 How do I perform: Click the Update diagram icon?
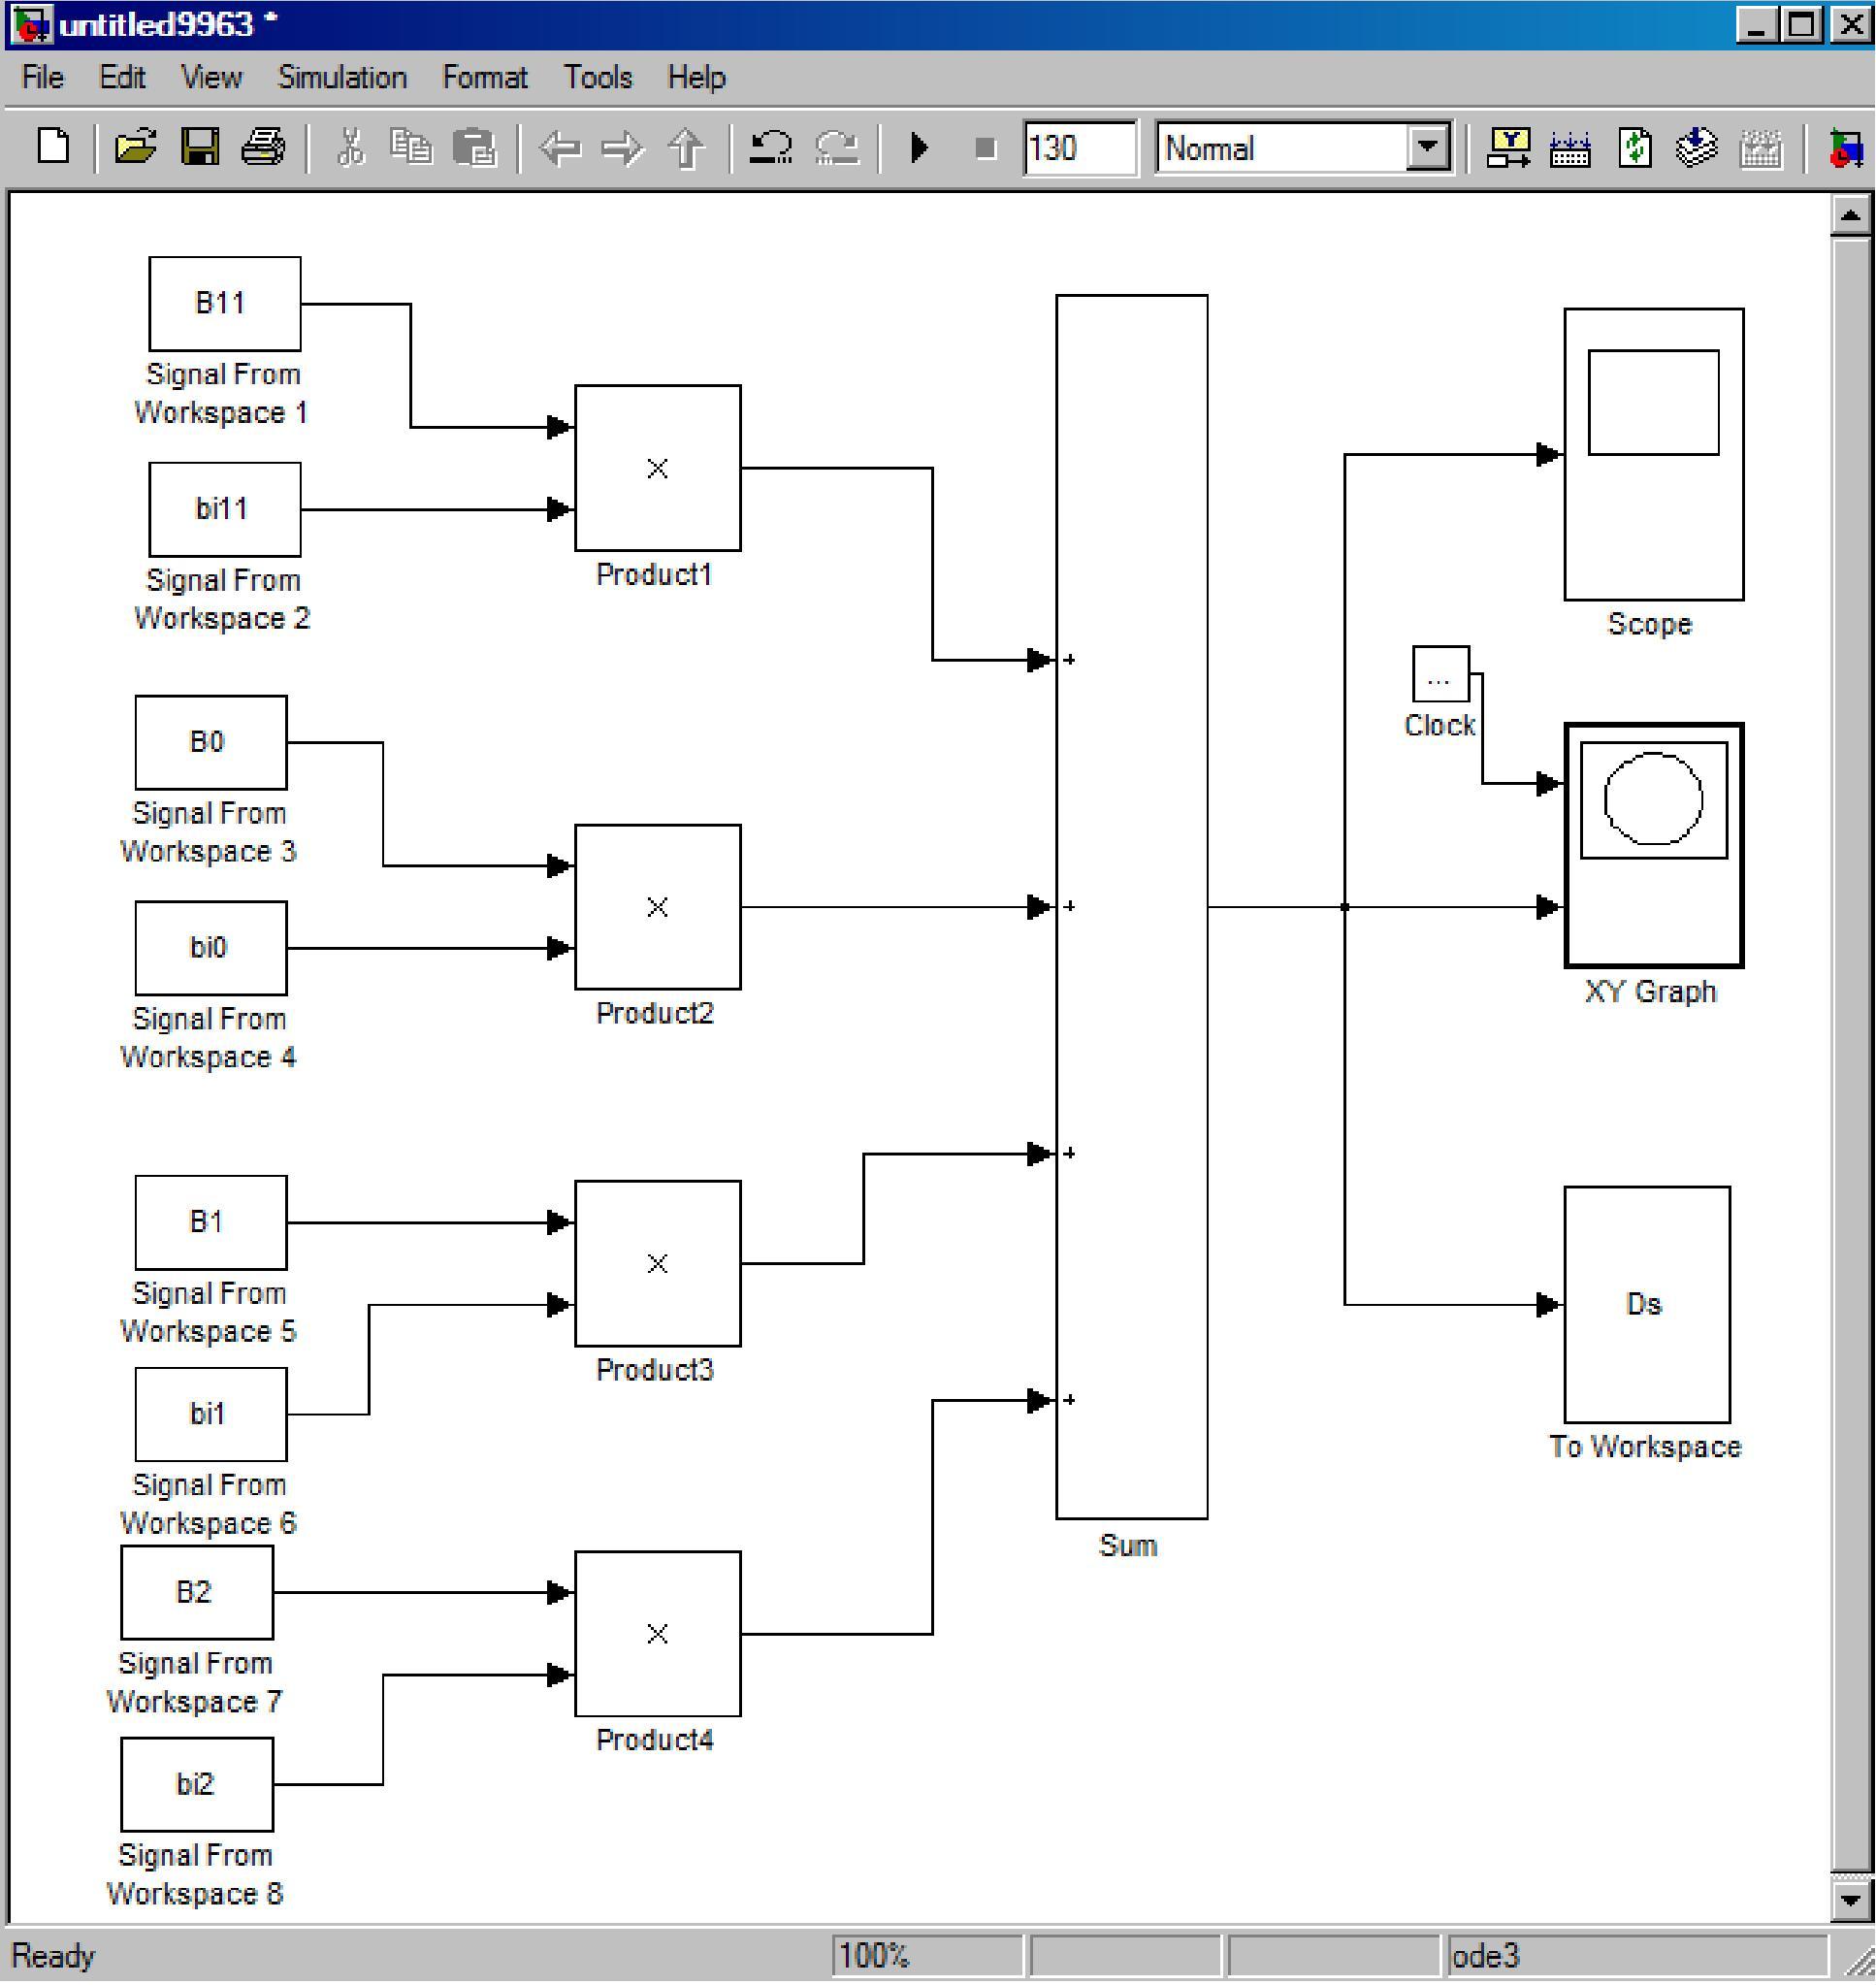pyautogui.click(x=1635, y=148)
